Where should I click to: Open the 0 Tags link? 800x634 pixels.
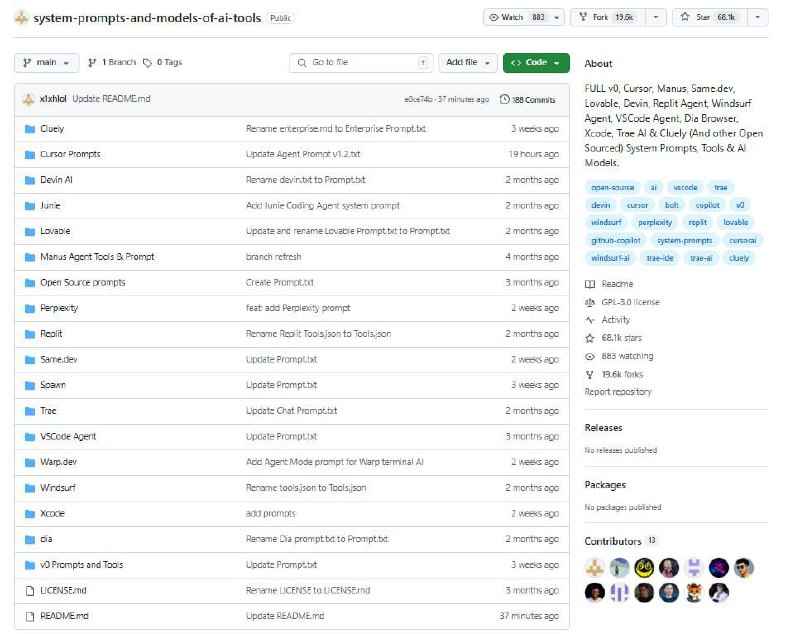tap(163, 63)
